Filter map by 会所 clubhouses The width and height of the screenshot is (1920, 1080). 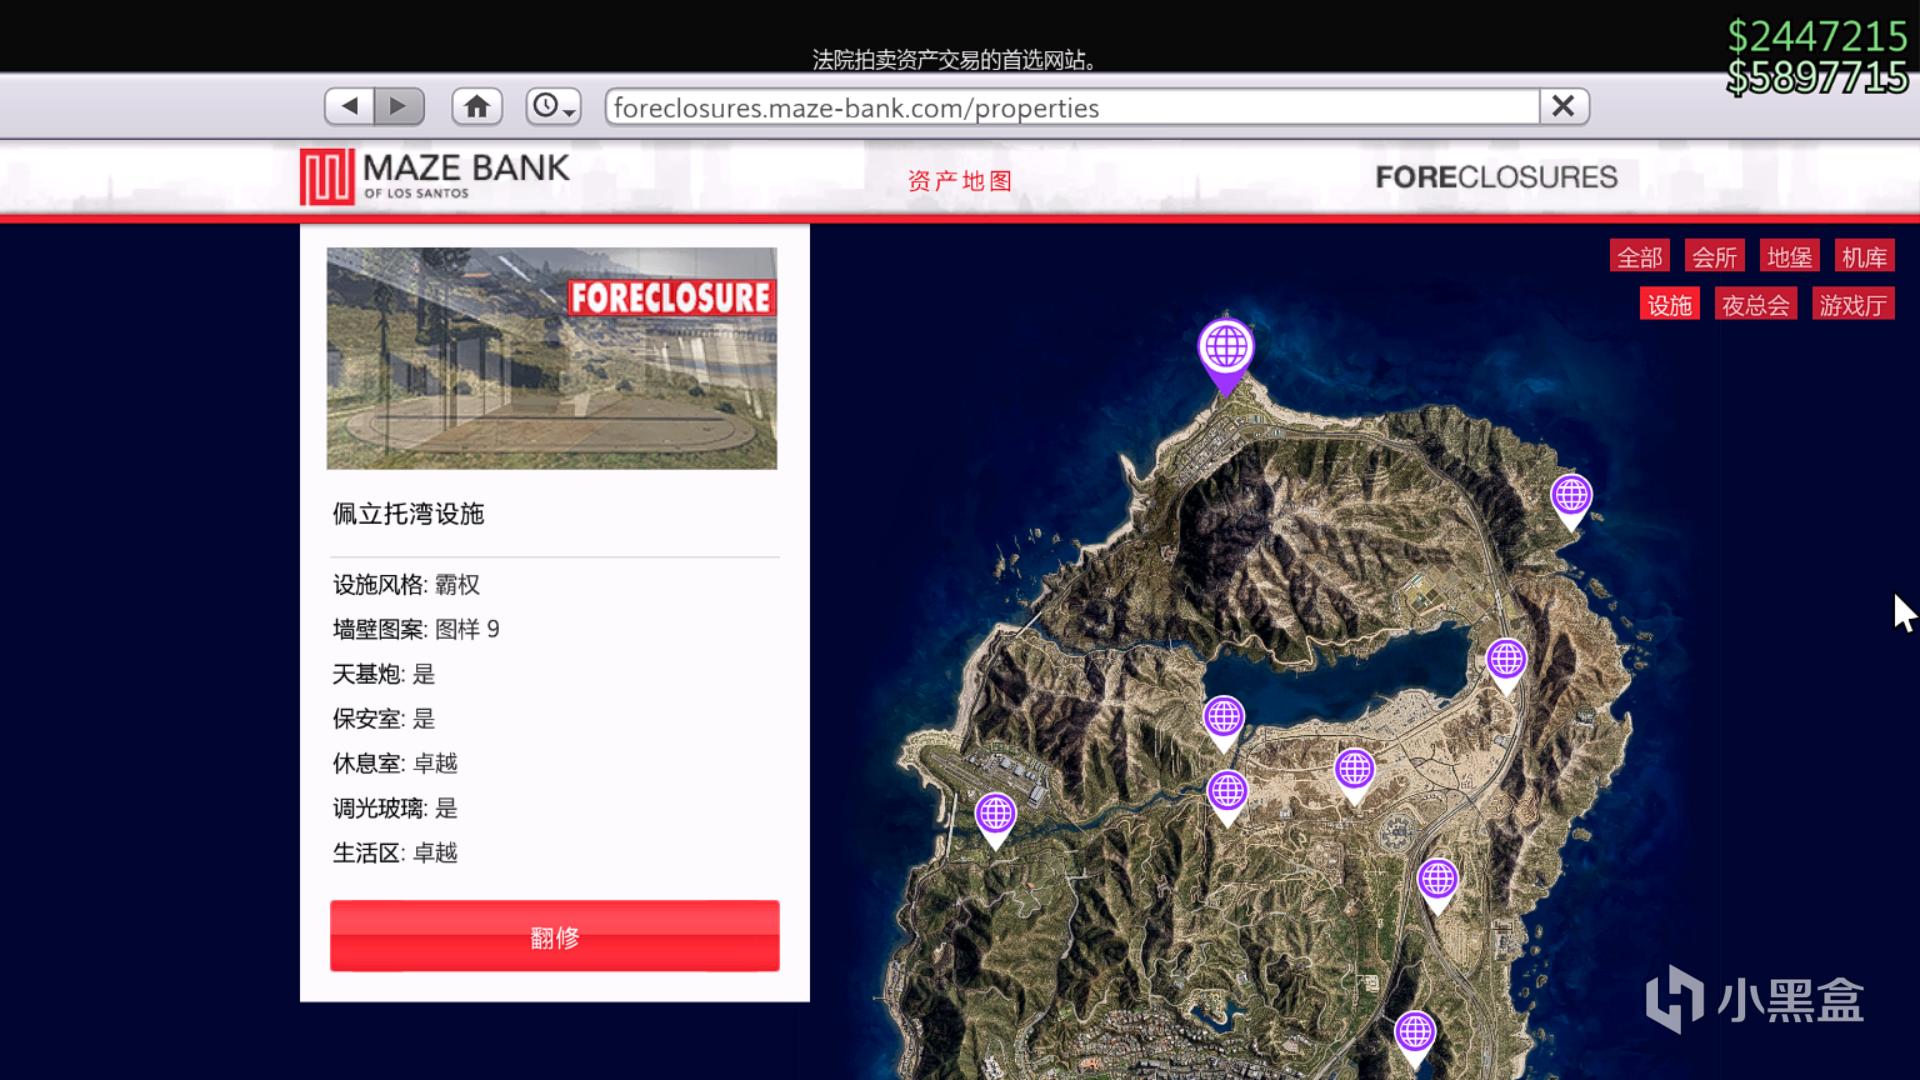[x=1715, y=257]
